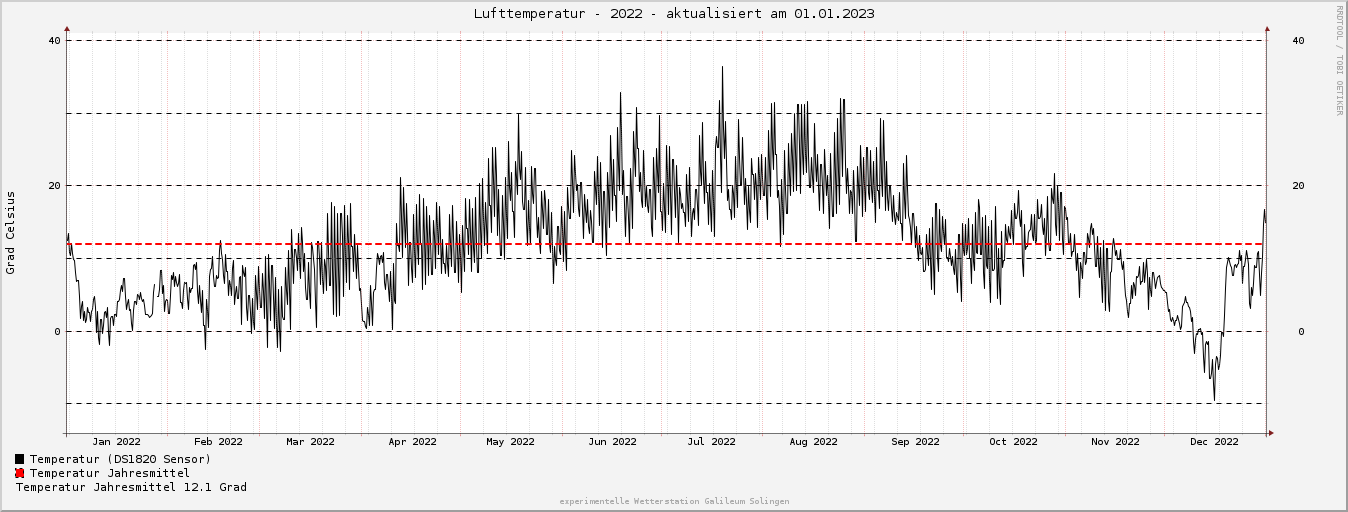The height and width of the screenshot is (512, 1348).
Task: Pick the Sep 2022 month label
Action: (x=914, y=441)
